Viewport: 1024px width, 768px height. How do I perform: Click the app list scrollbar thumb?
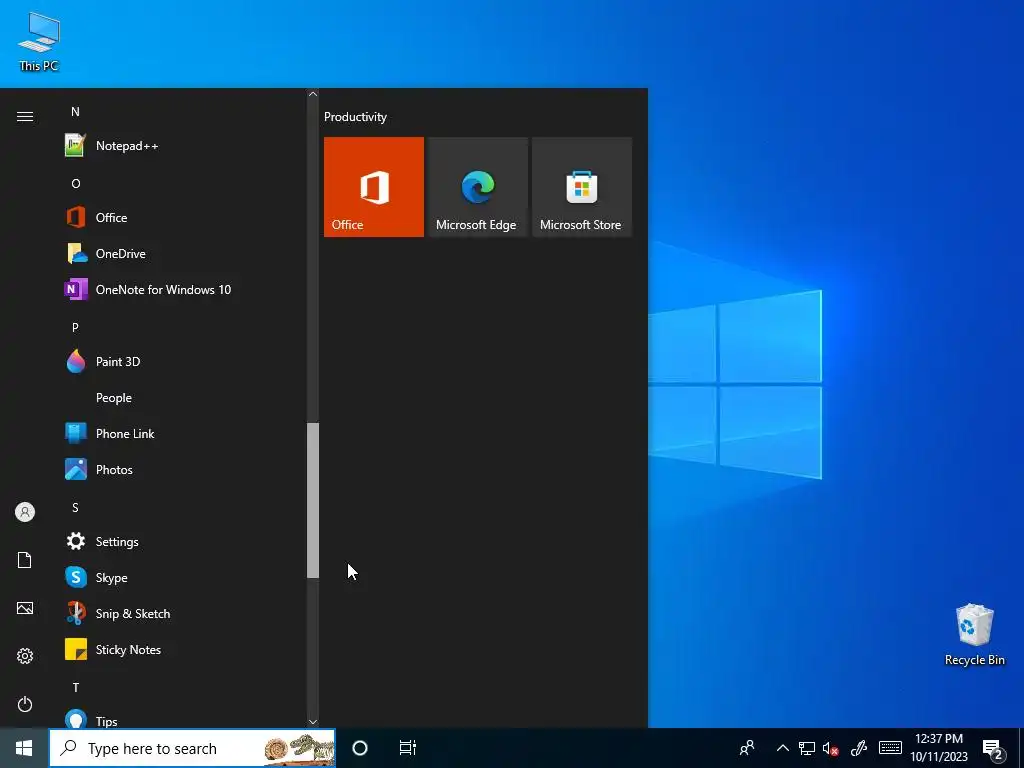pos(313,500)
